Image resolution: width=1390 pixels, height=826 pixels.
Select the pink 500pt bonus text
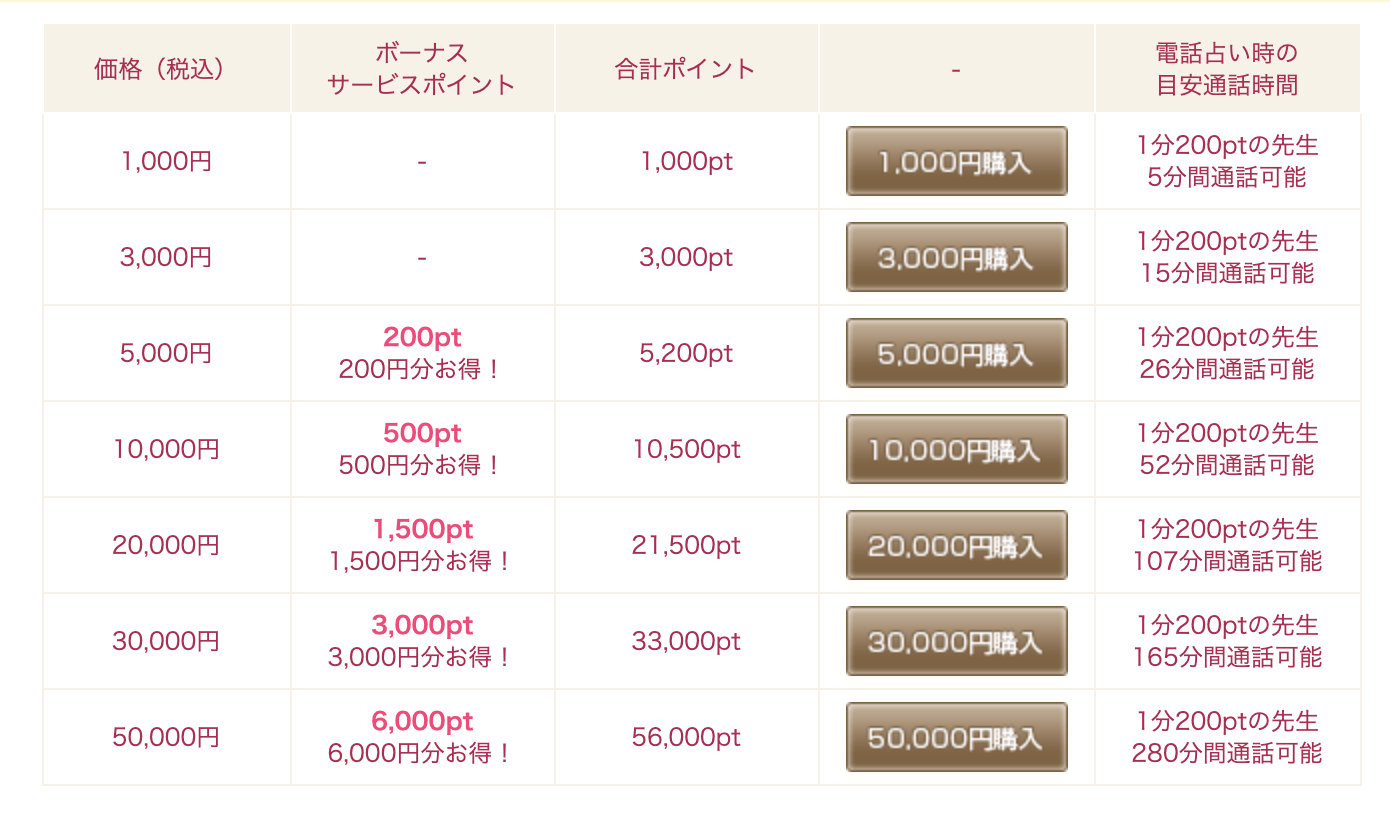click(x=422, y=433)
